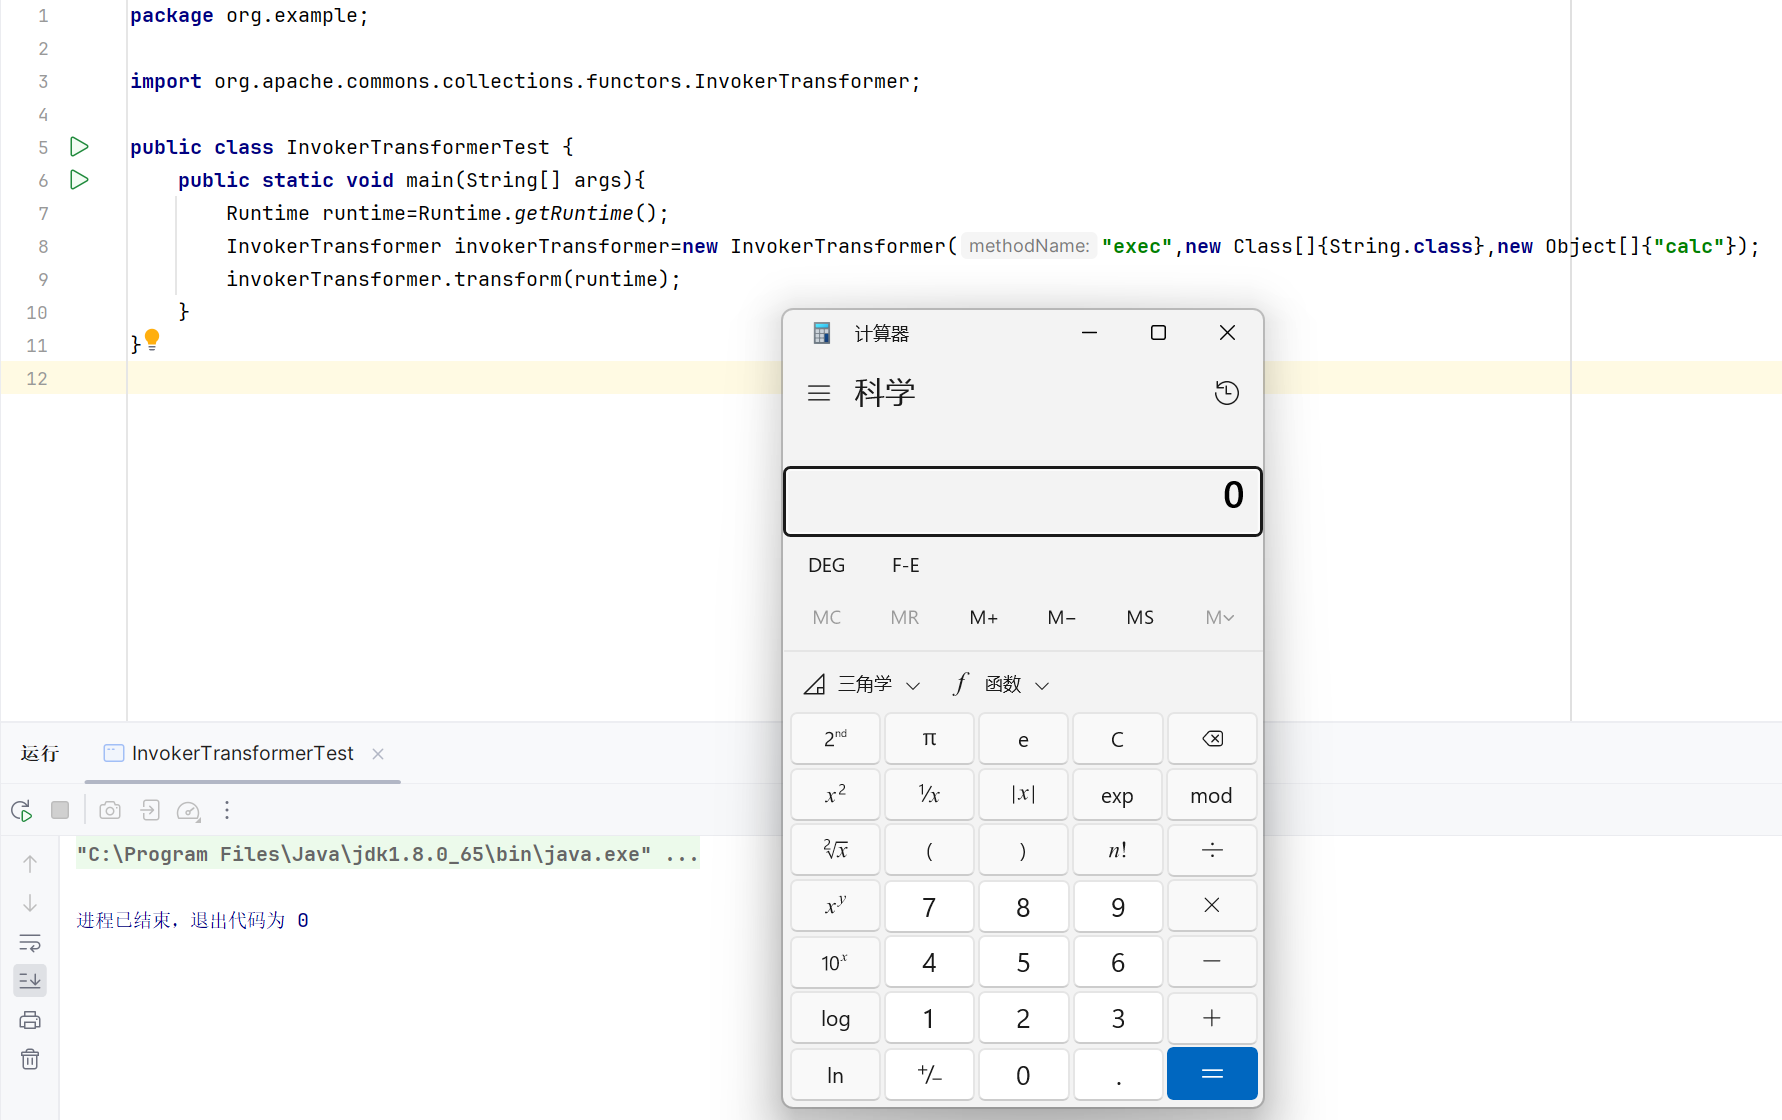
Task: Go down the stack trace arrow
Action: pos(30,903)
